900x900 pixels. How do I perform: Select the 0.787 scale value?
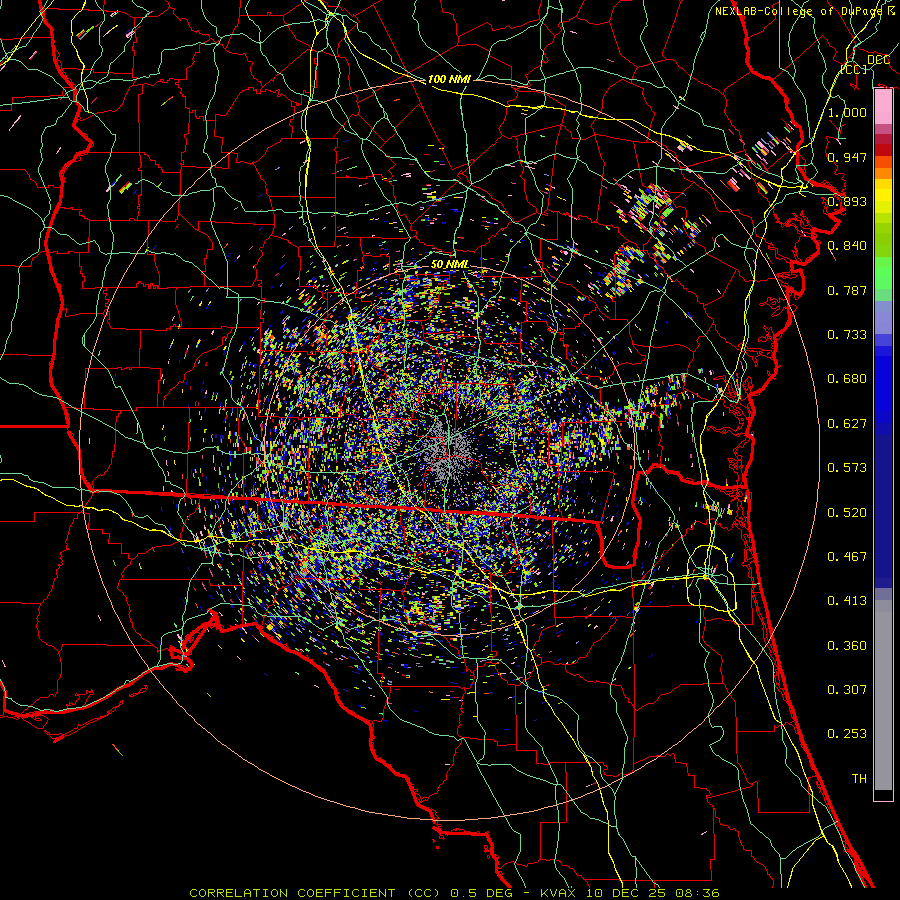coord(847,290)
